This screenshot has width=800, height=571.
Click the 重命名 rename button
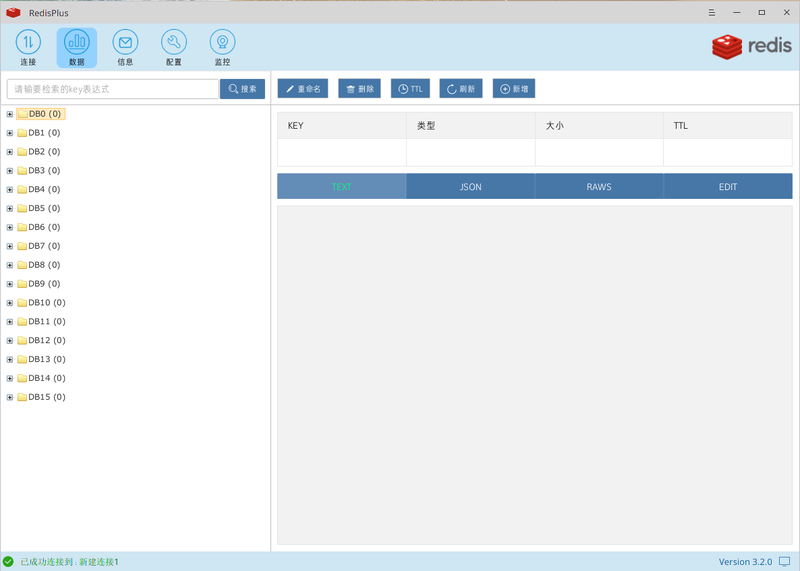coord(302,89)
